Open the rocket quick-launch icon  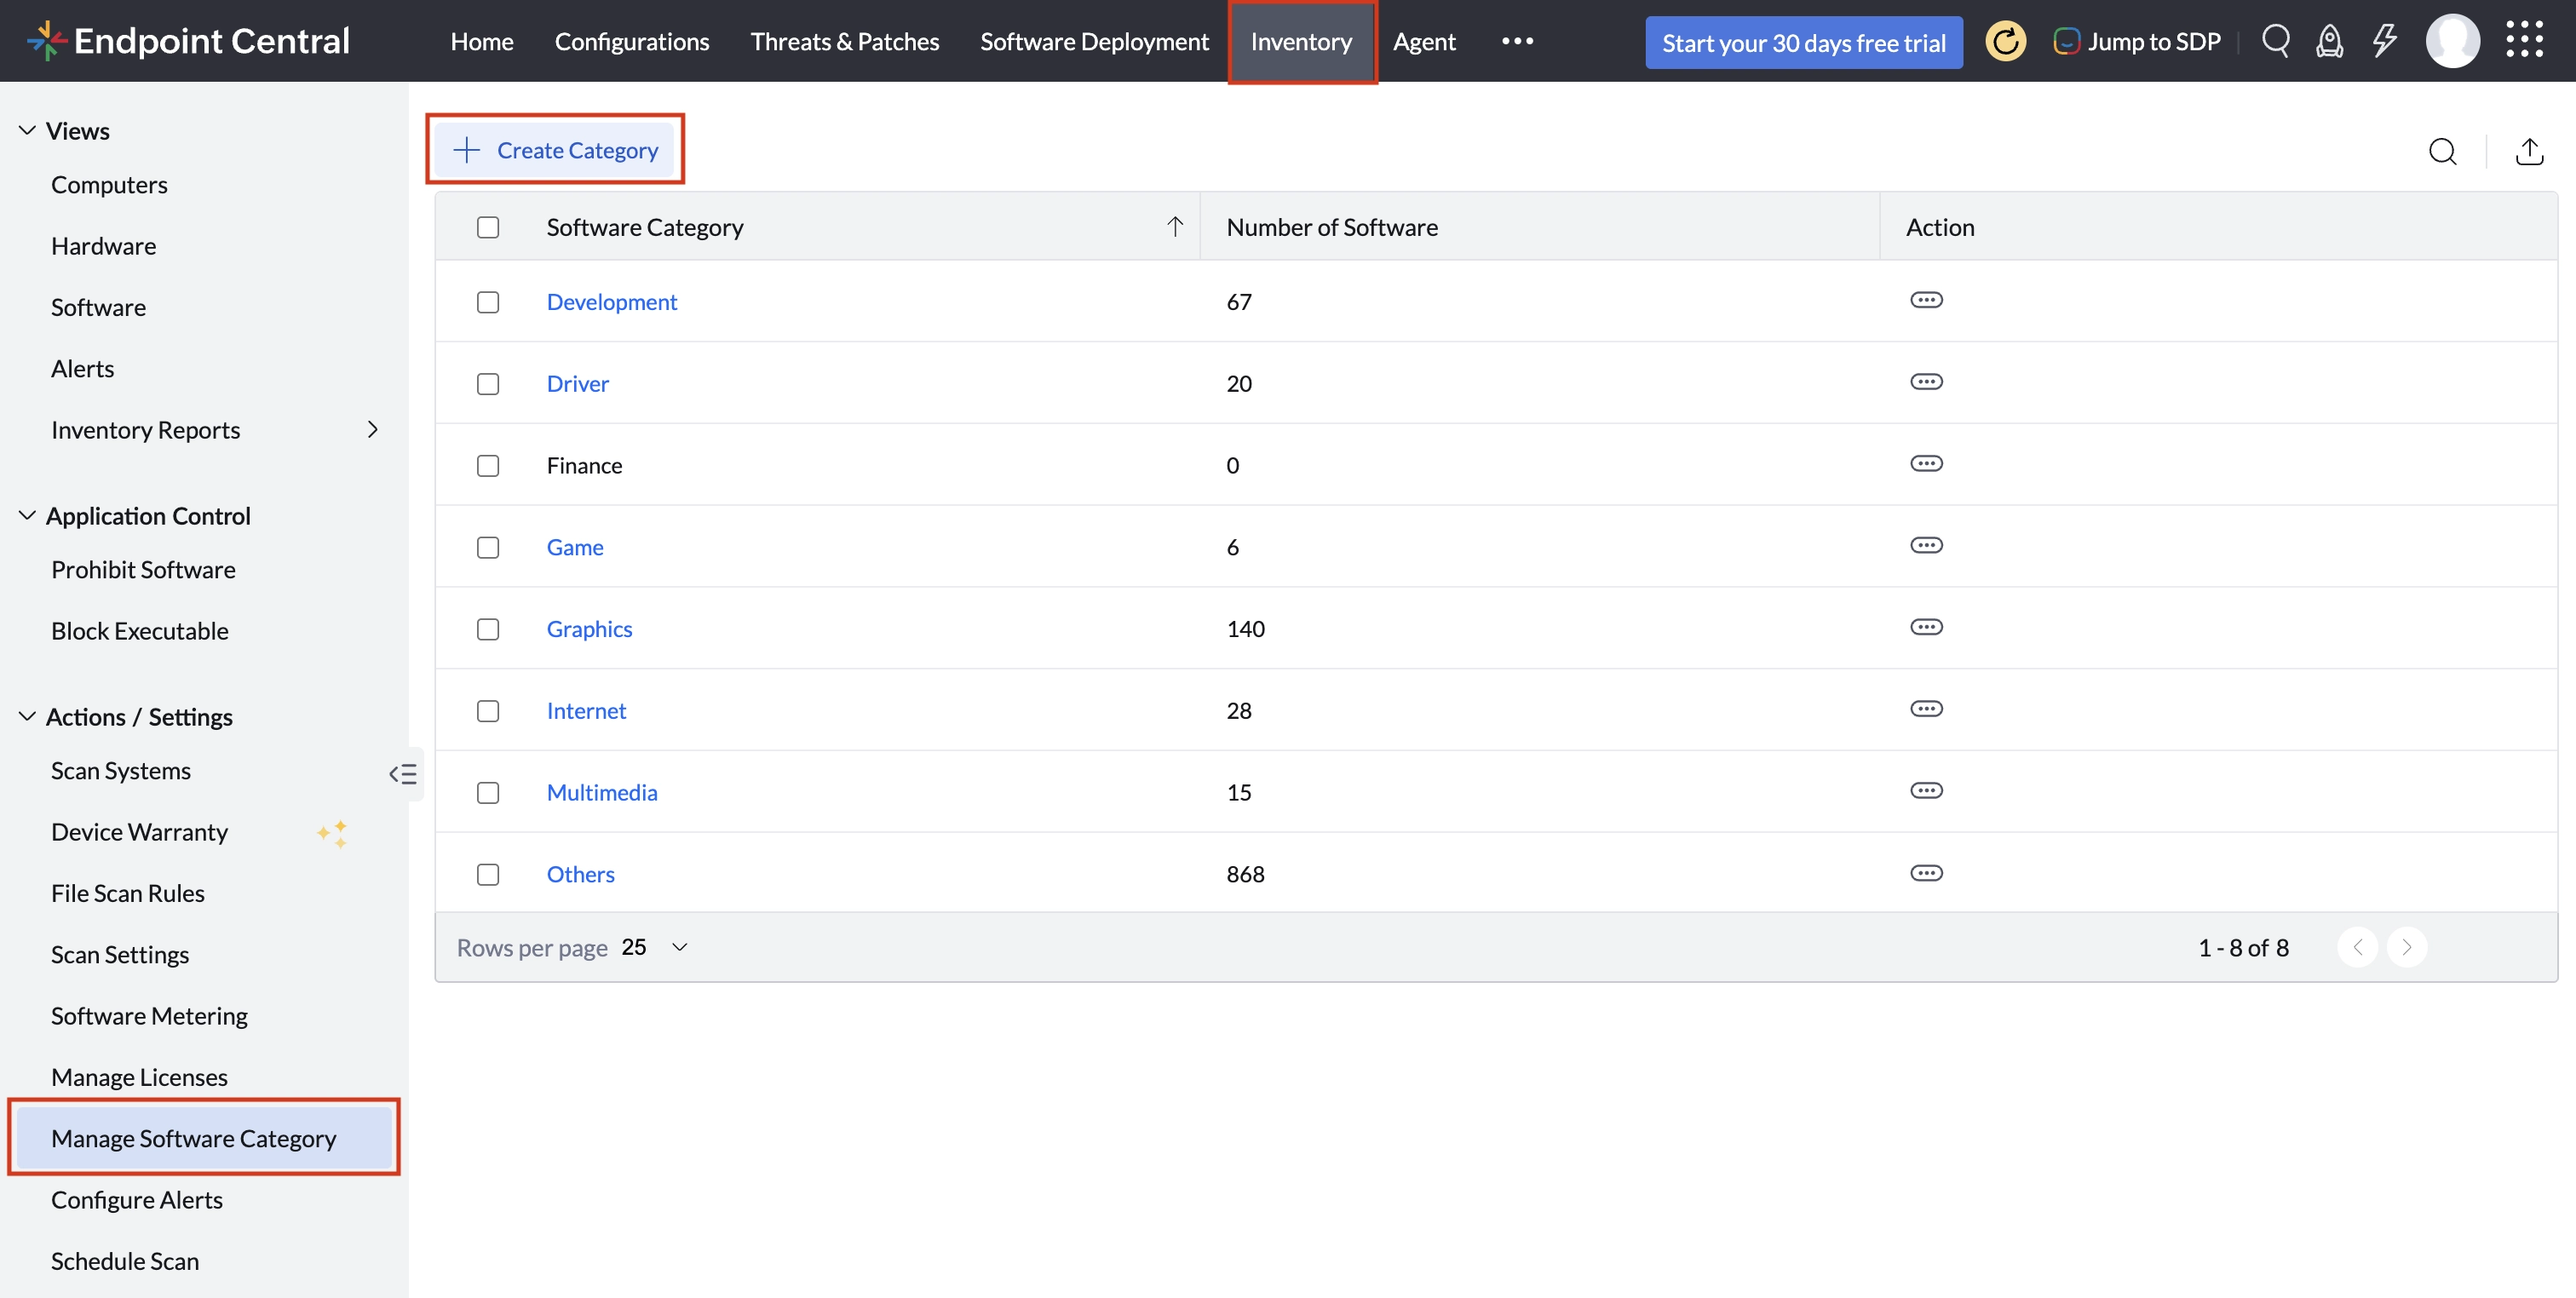(x=2329, y=41)
